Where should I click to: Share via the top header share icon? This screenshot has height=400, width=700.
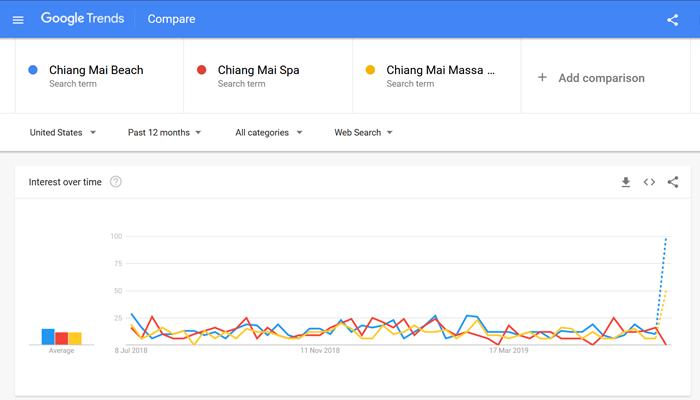click(x=672, y=20)
